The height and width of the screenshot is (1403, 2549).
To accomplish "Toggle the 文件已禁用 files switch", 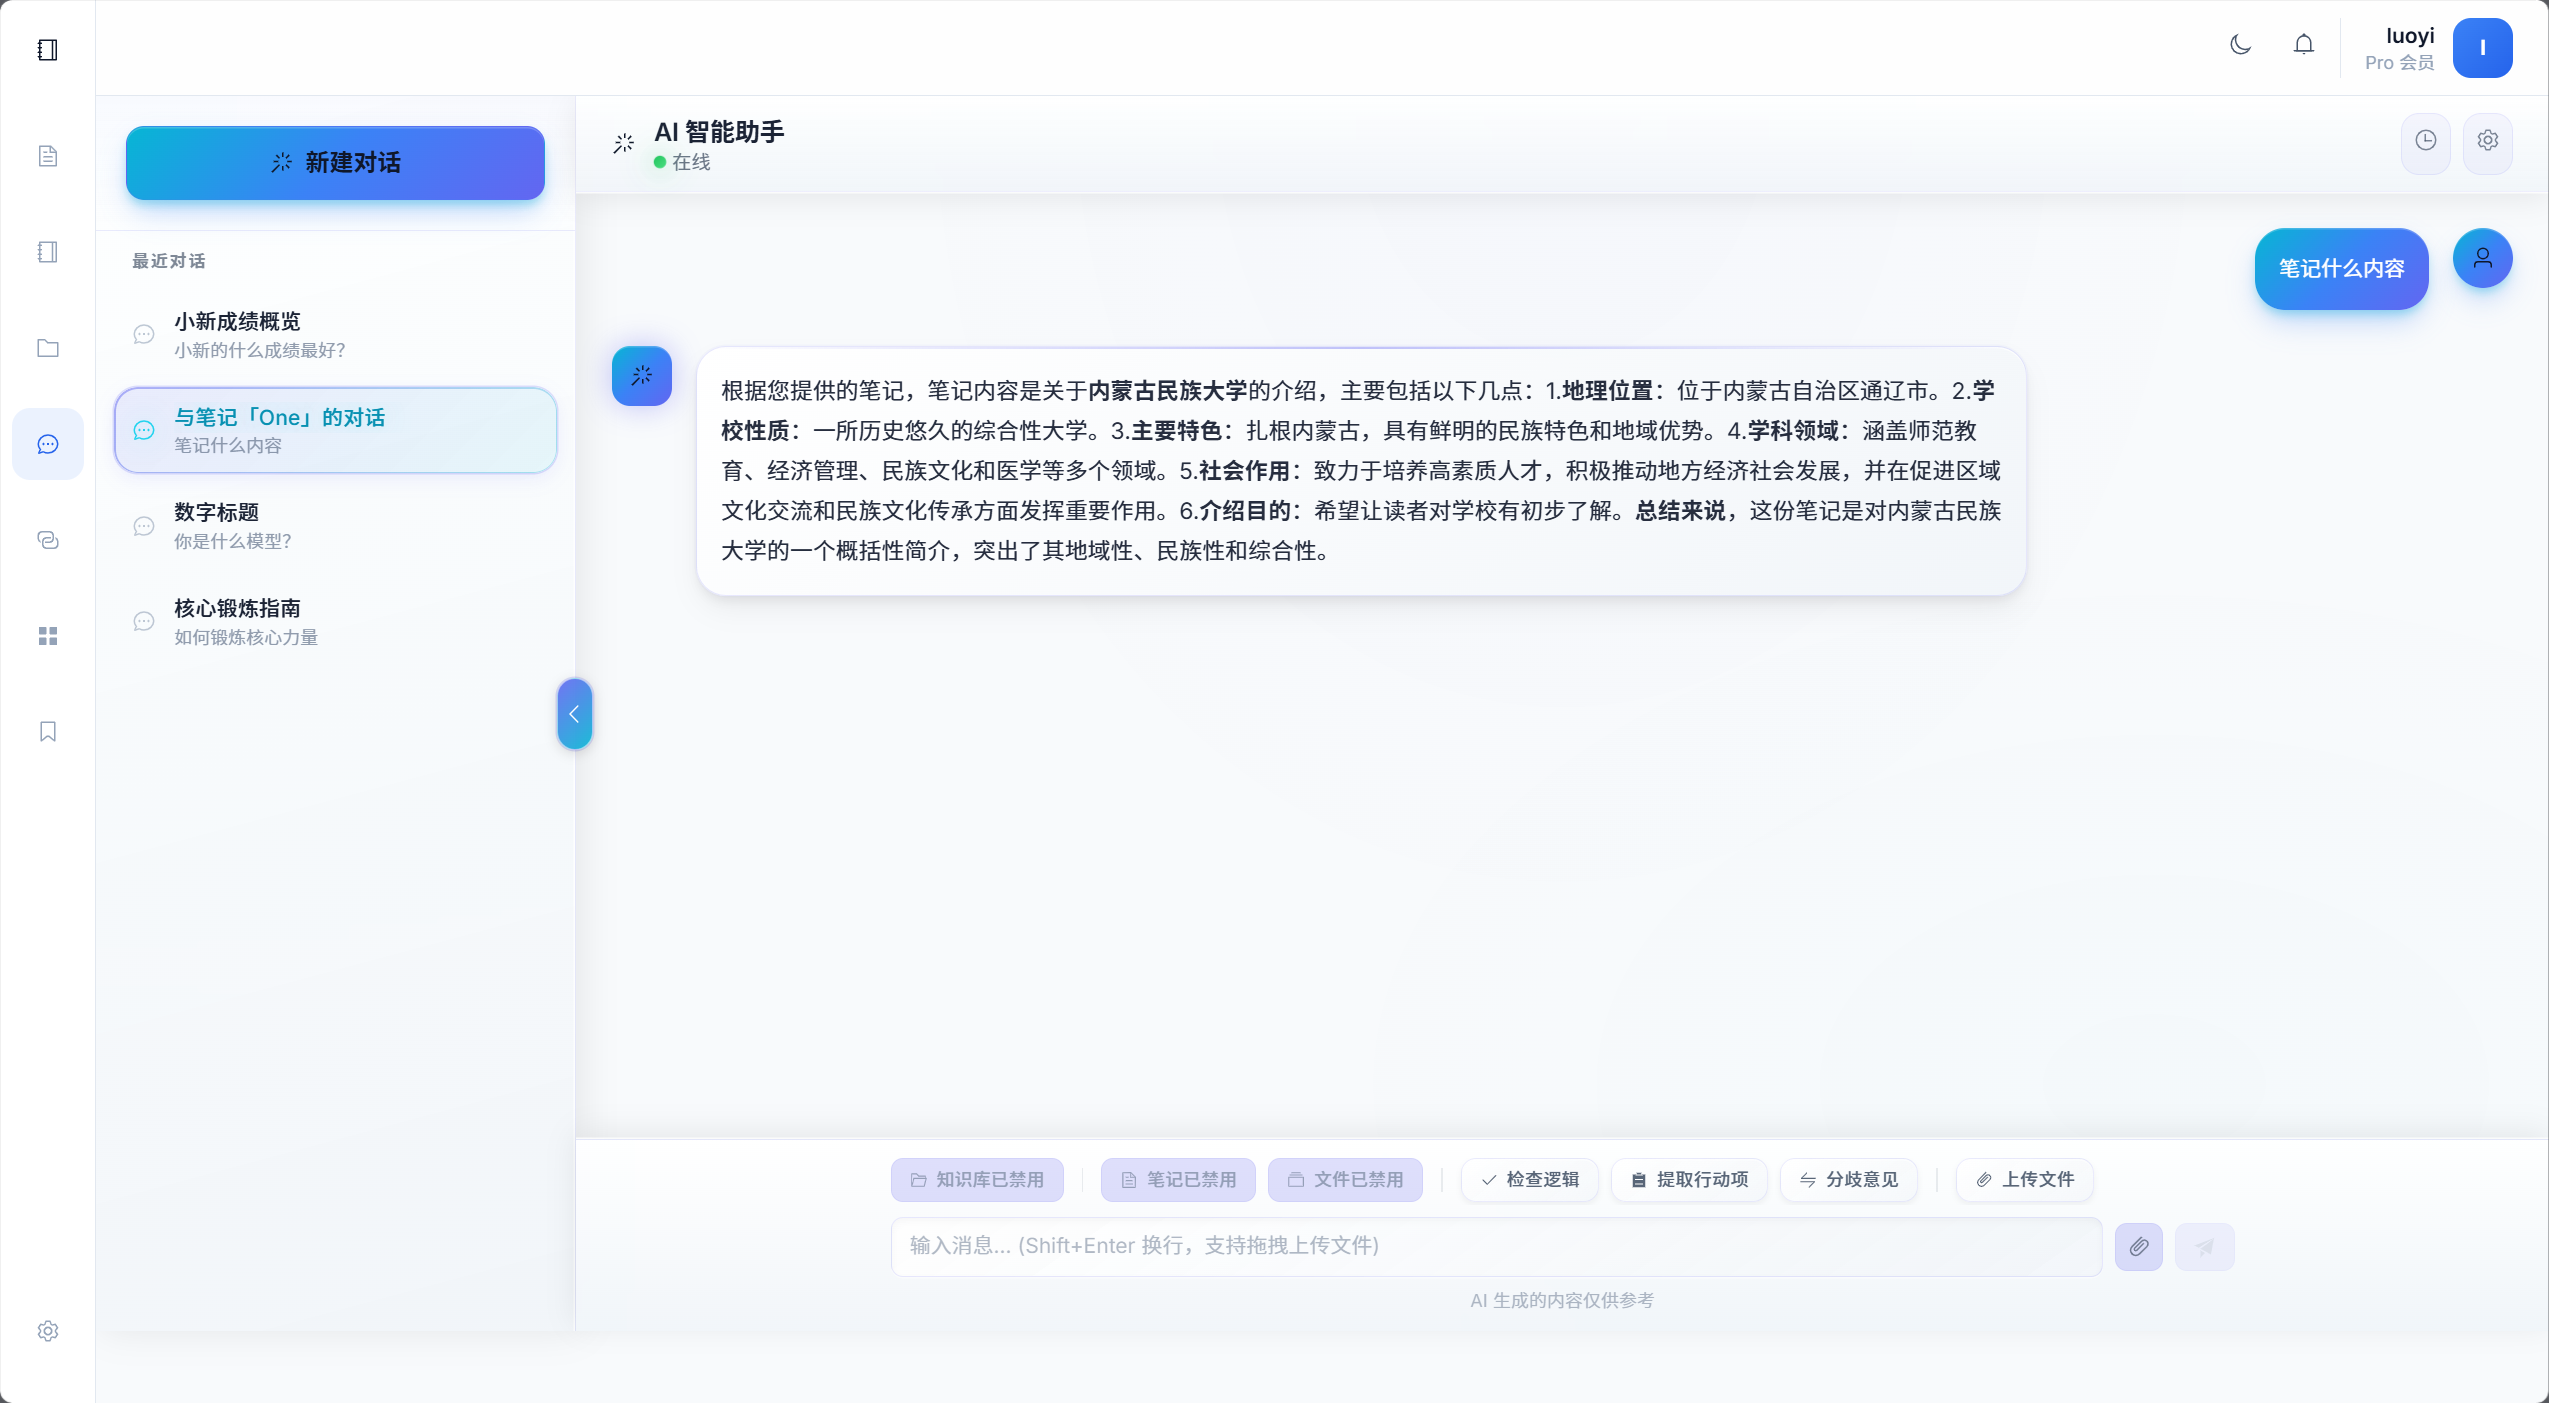I will click(1345, 1179).
